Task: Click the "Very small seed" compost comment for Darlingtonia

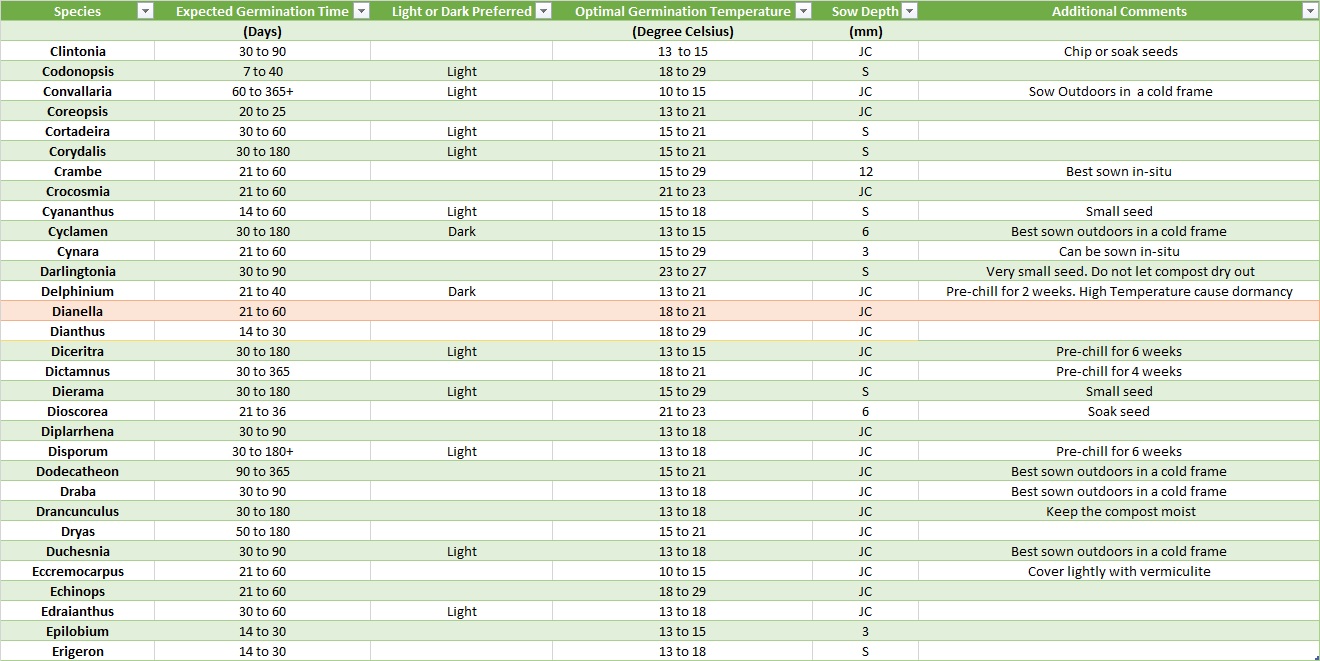Action: click(1119, 271)
